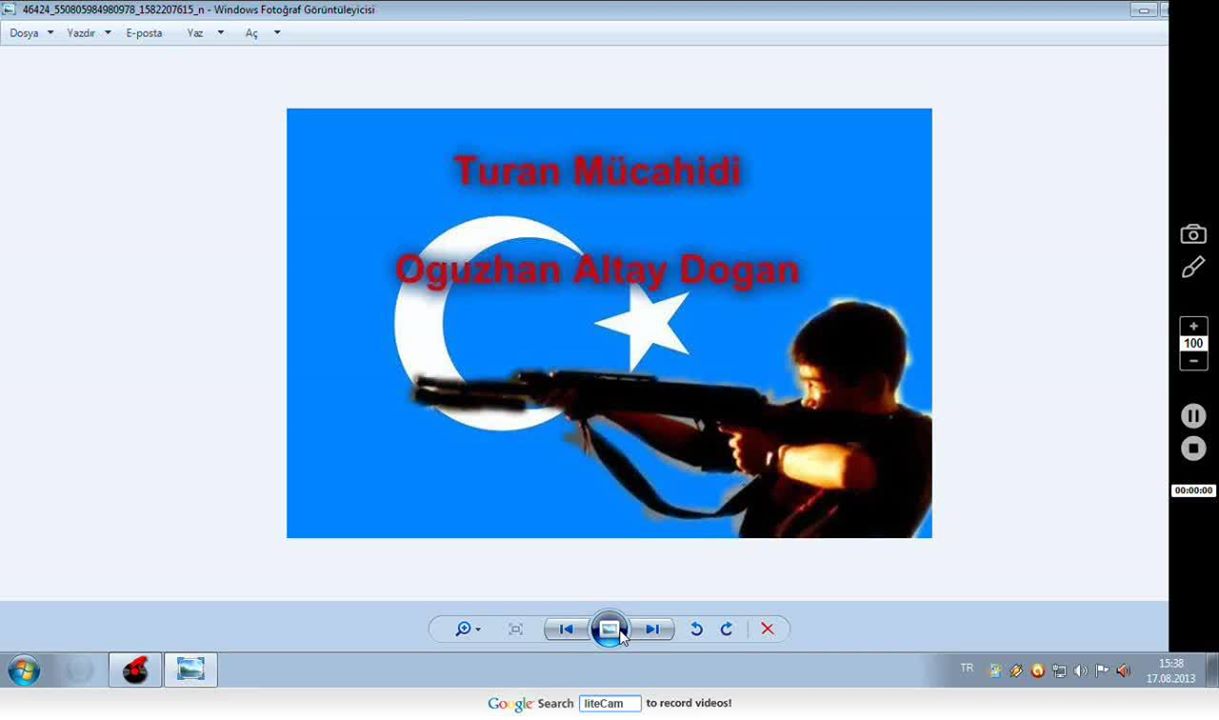1219x720 pixels.
Task: Click the liteCam search field
Action: click(610, 703)
